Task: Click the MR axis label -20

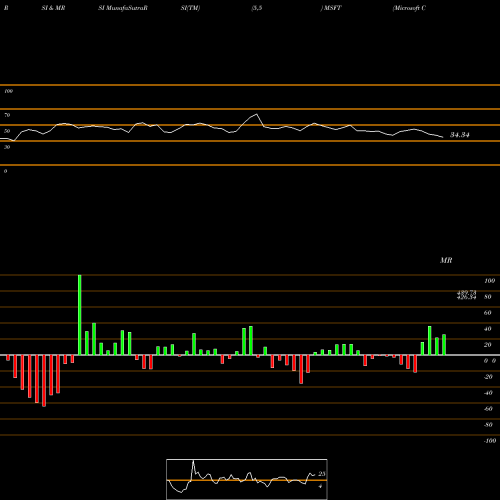Action: click(x=488, y=377)
